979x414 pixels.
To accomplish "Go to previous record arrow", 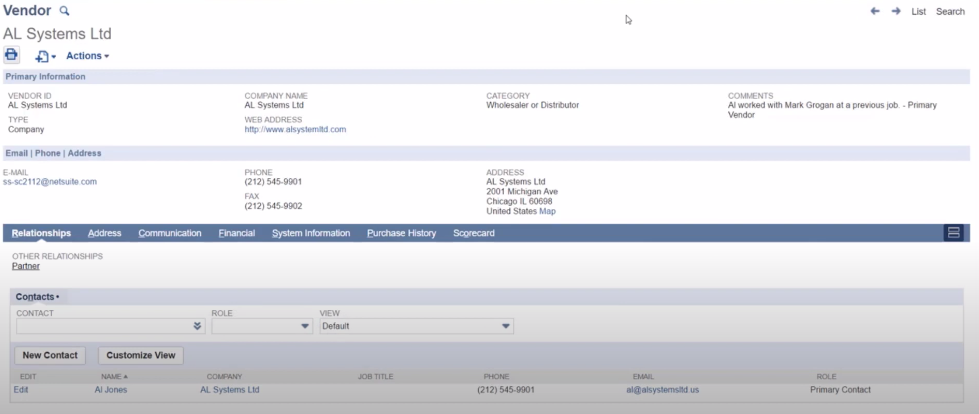I will click(875, 11).
